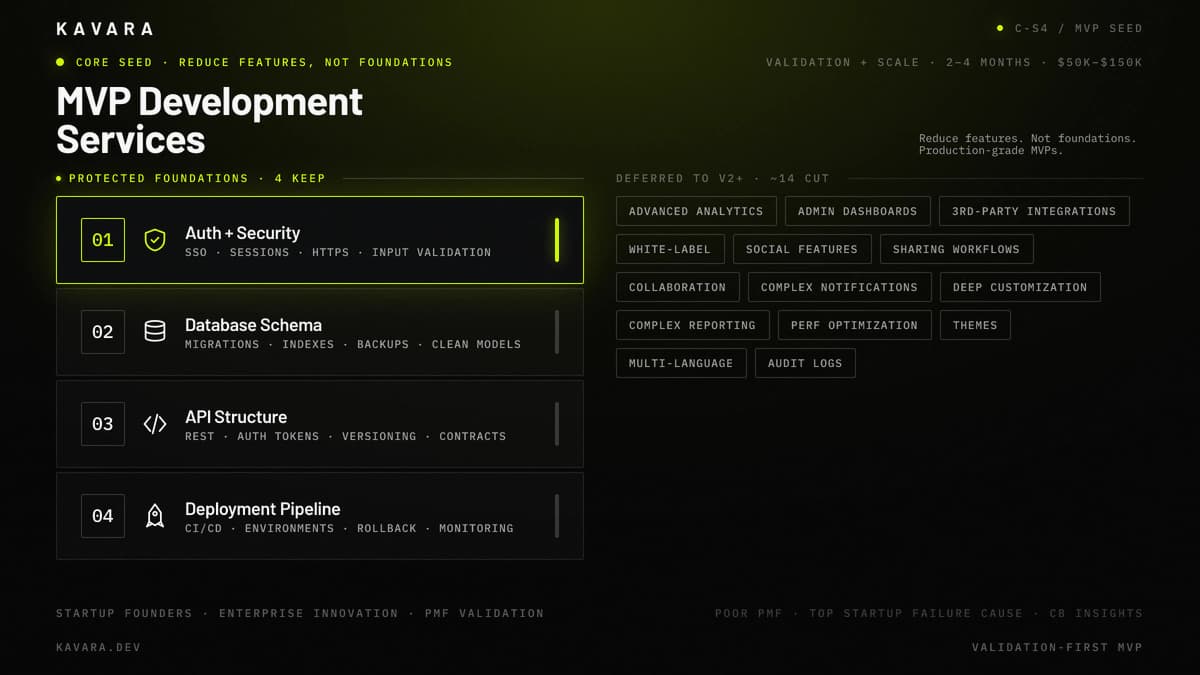1200x675 pixels.
Task: Open the Database Schema card title
Action: pos(253,325)
